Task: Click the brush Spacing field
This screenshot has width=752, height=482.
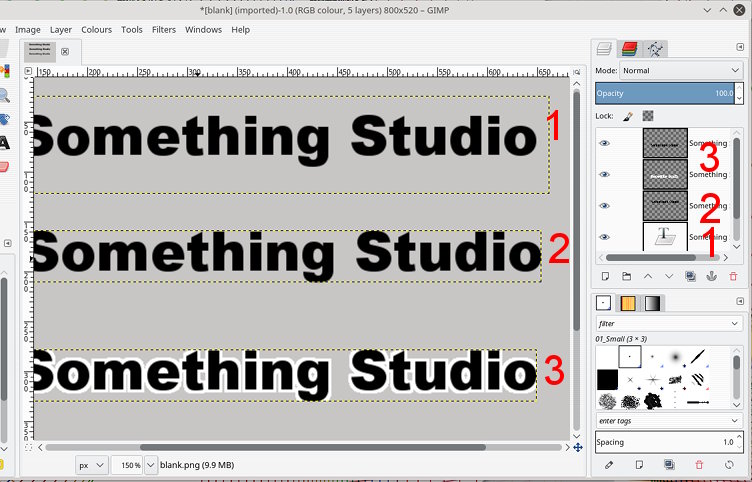Action: pos(665,442)
